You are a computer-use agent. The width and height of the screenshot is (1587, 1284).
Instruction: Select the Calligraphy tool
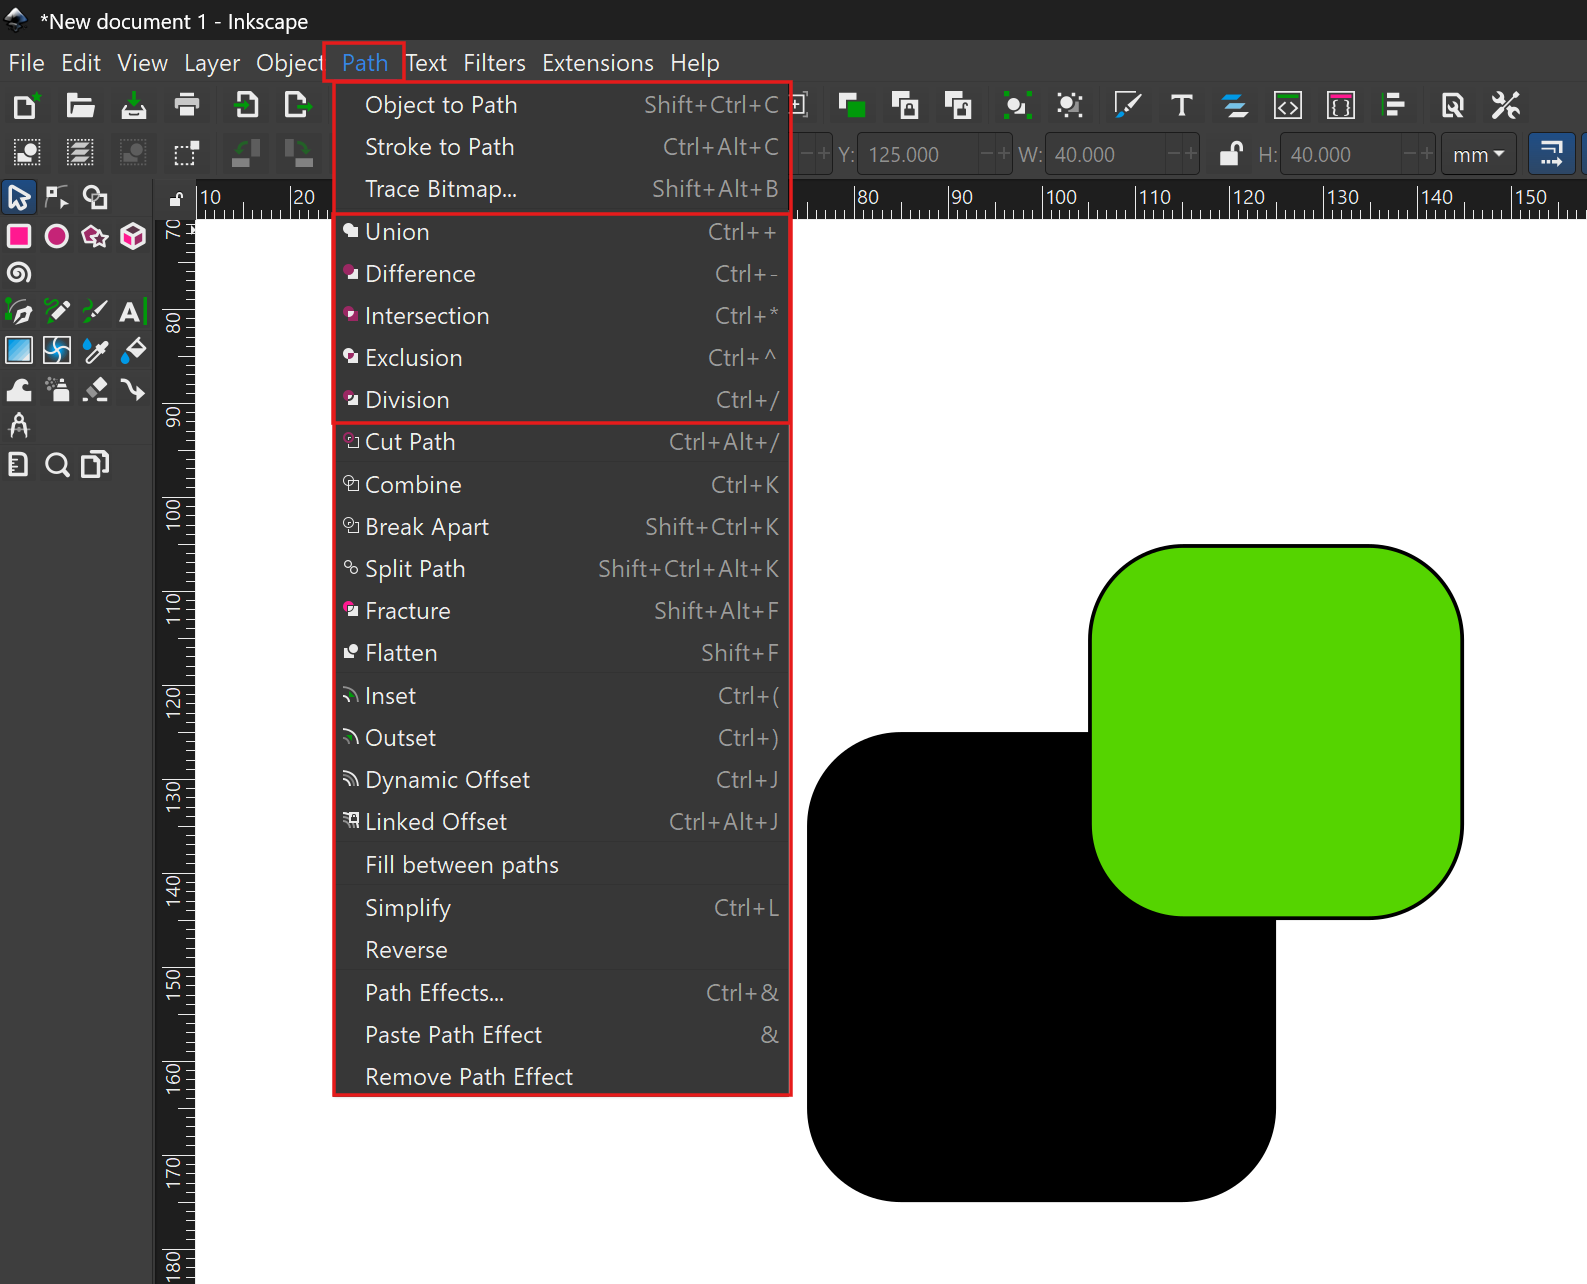coord(95,312)
